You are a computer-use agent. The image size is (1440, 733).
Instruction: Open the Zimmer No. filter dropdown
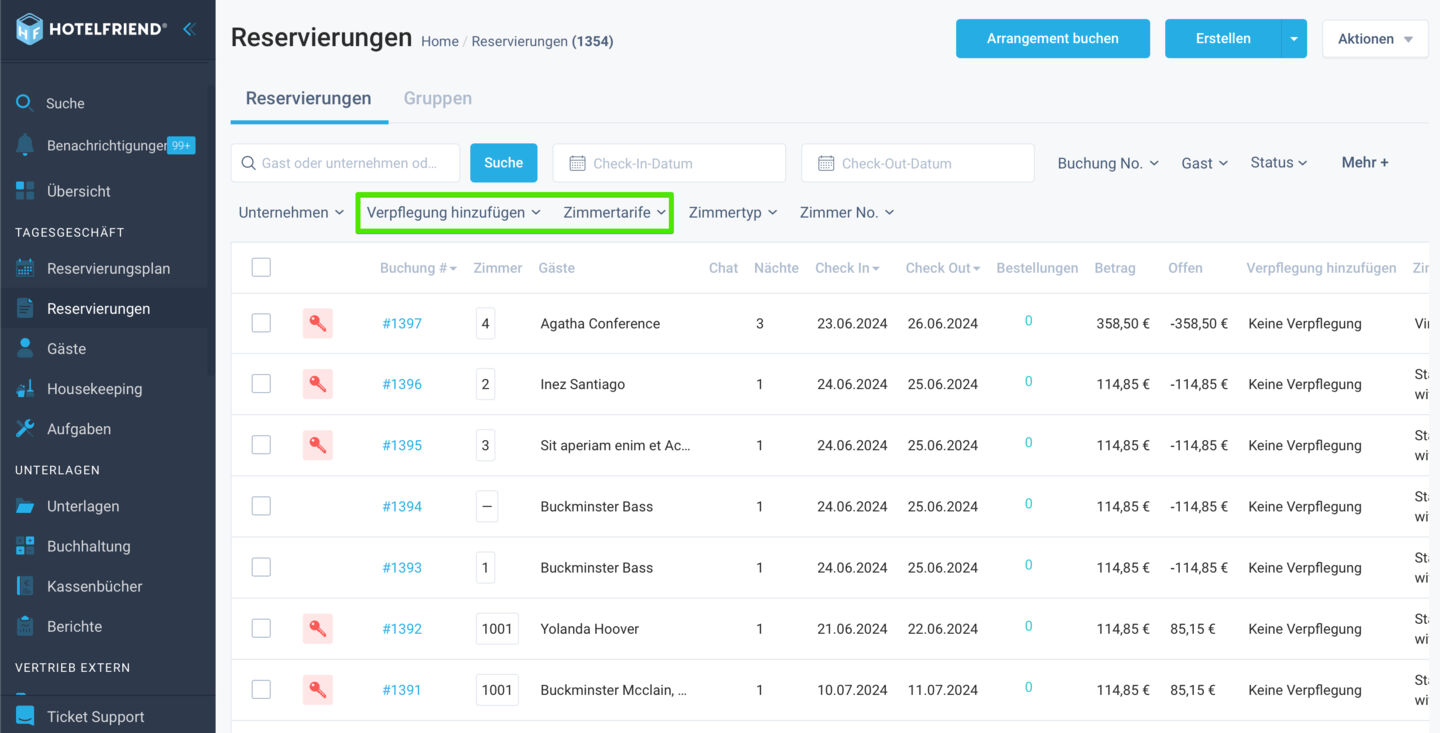coord(847,212)
